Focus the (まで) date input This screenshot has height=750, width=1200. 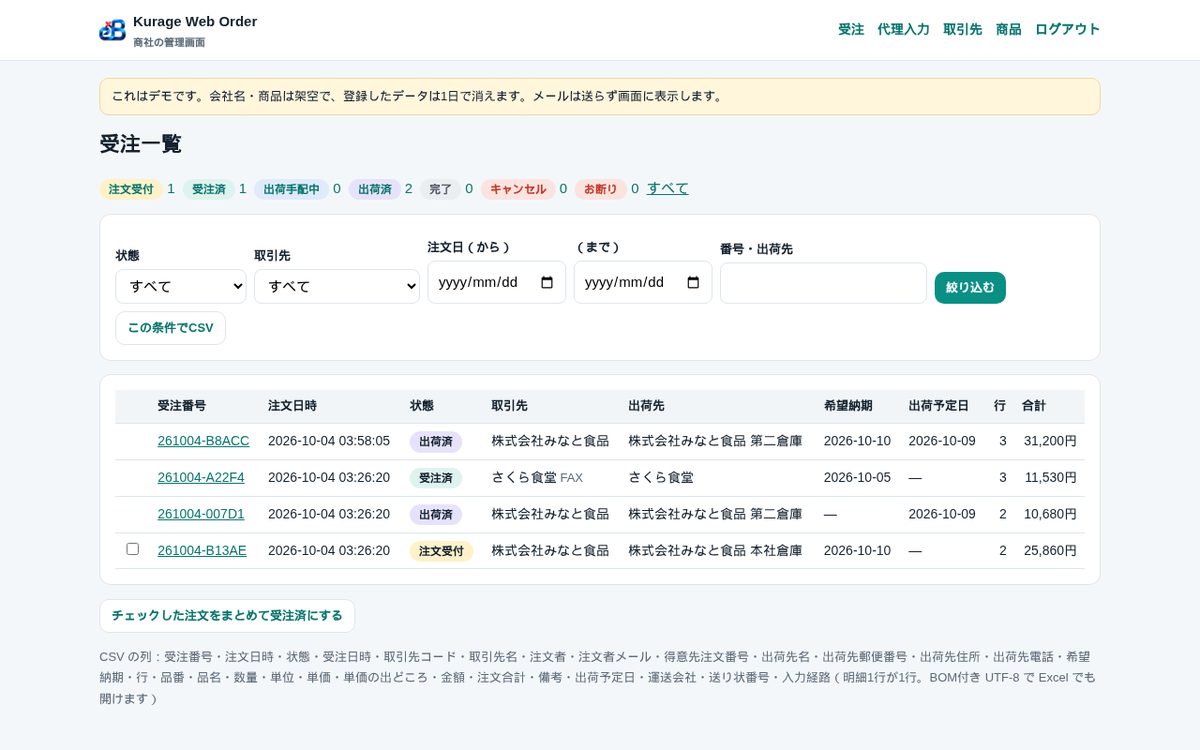(x=643, y=282)
